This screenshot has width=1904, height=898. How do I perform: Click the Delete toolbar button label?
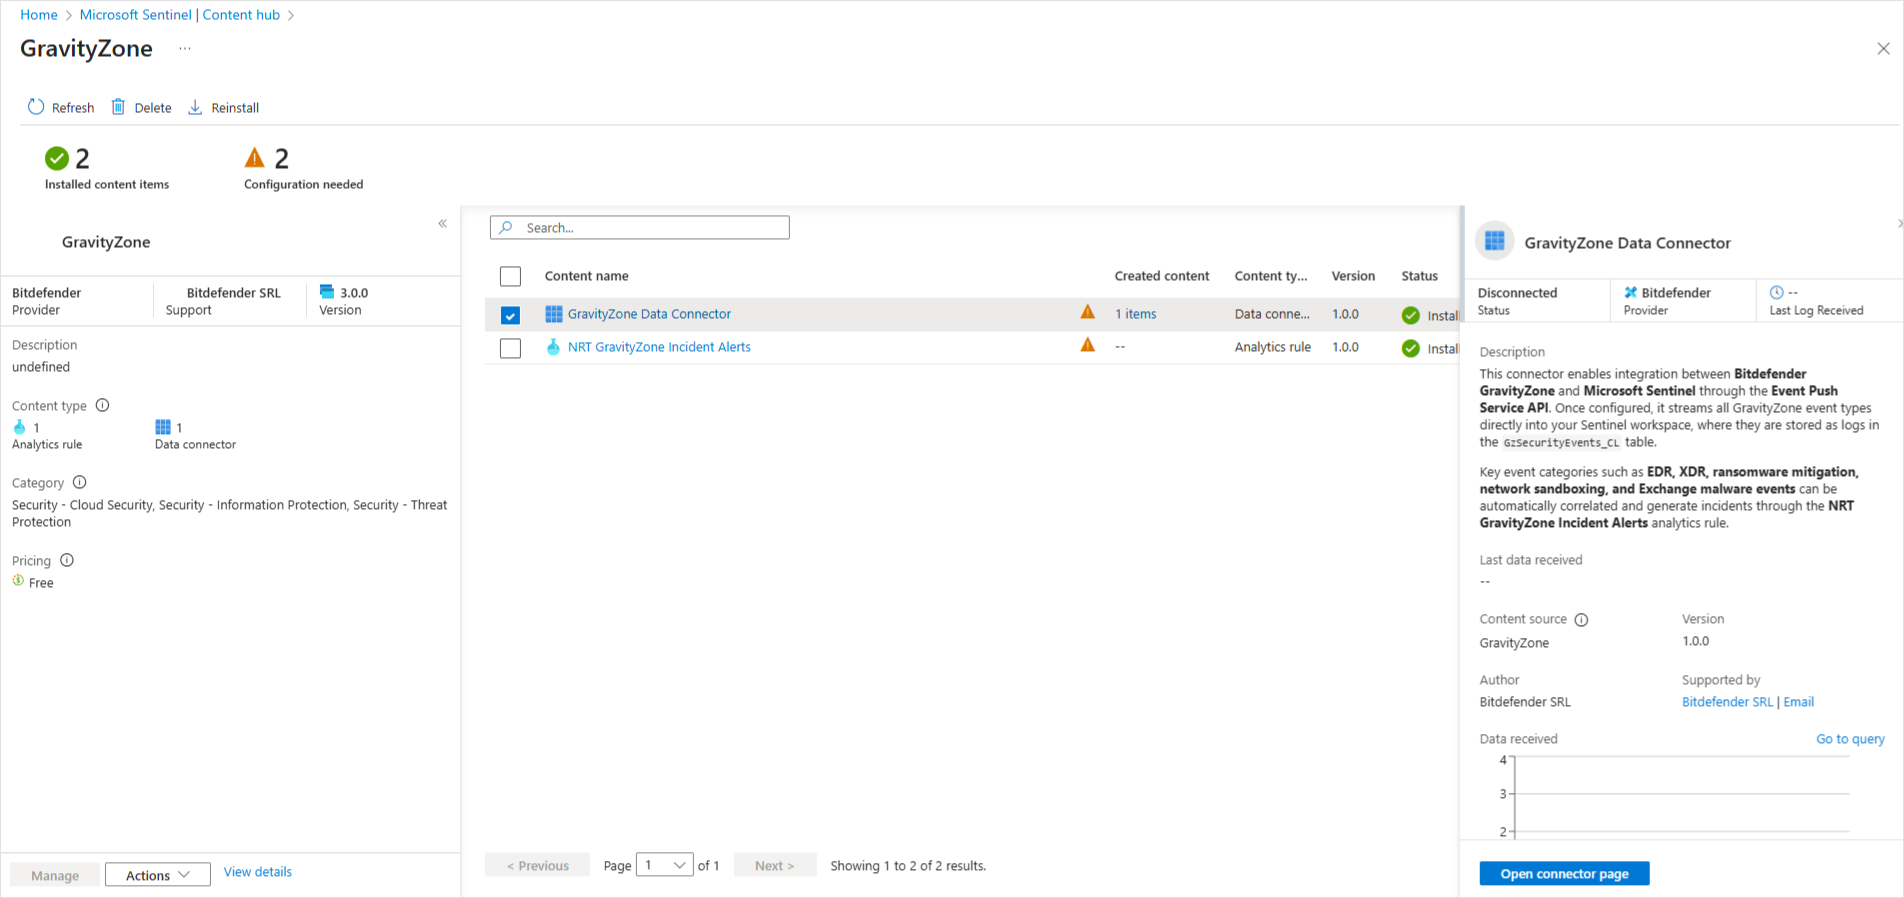click(x=153, y=108)
